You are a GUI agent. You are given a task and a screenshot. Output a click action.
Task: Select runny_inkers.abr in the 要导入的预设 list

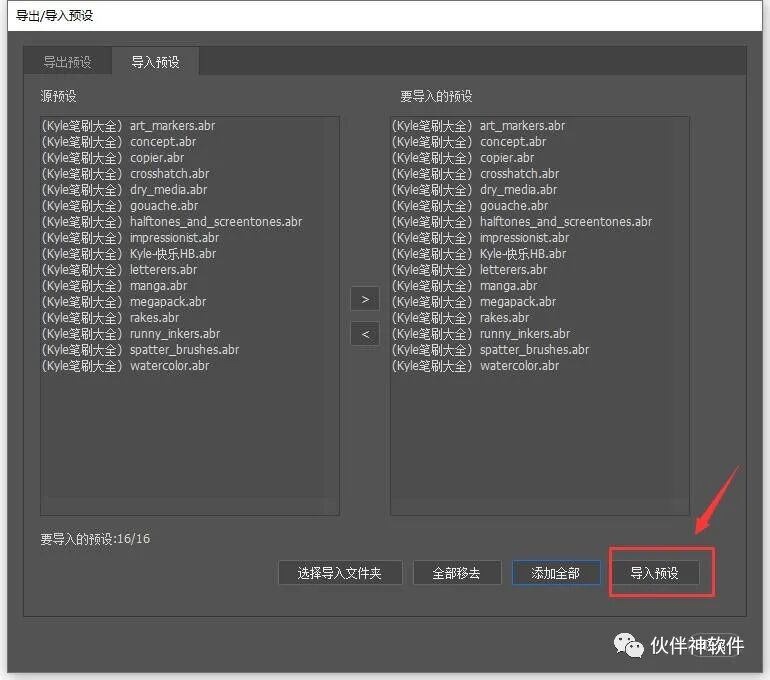[481, 334]
